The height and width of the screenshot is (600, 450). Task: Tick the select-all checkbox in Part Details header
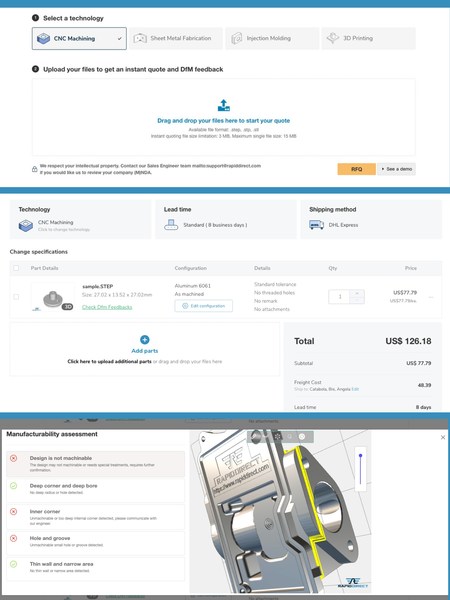[x=16, y=268]
